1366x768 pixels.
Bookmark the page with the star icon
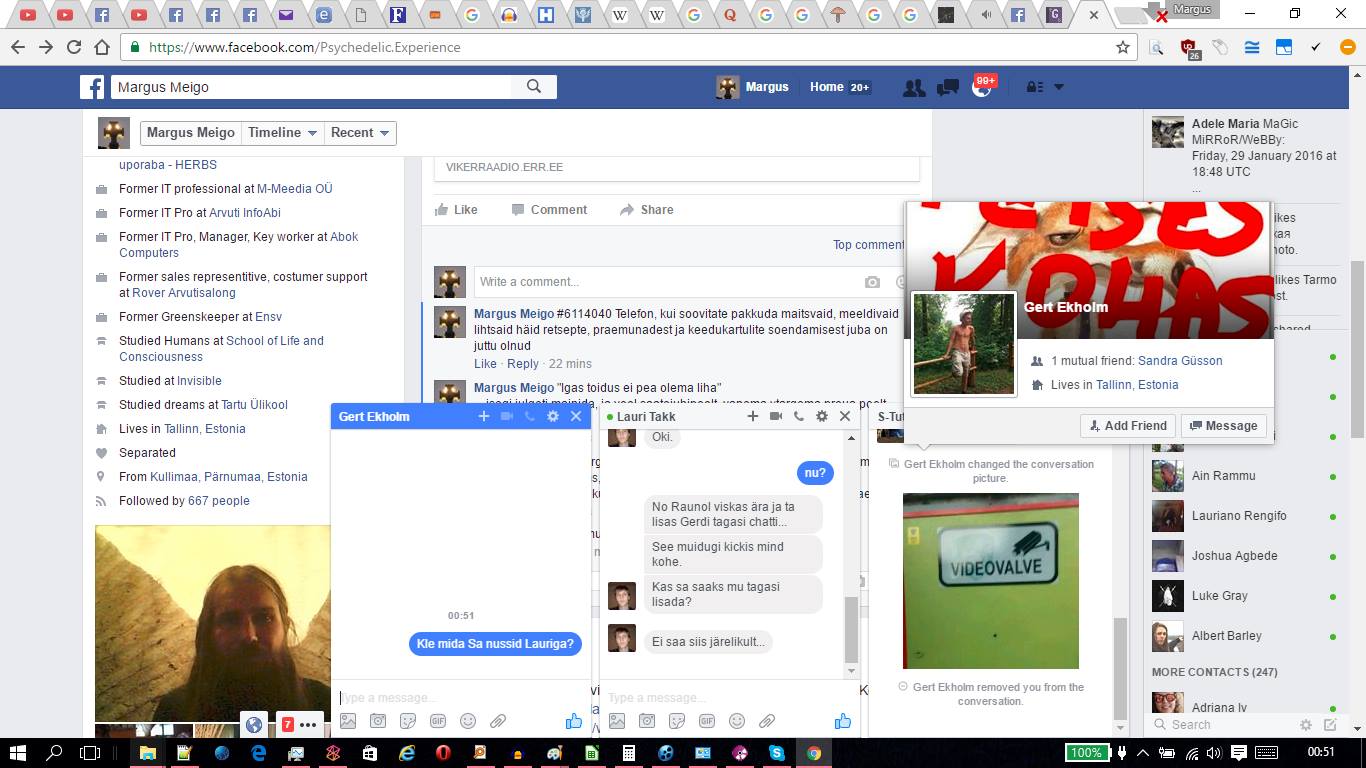[1123, 47]
